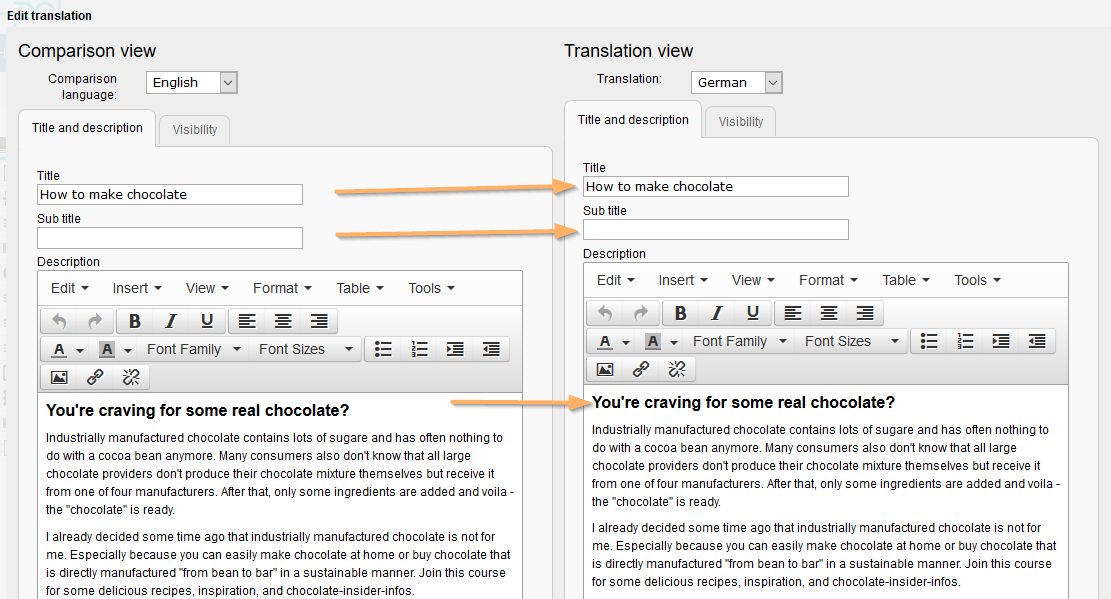Screen dimensions: 1111x599
Task: Remove link icon in right translation editor
Action: click(x=677, y=369)
